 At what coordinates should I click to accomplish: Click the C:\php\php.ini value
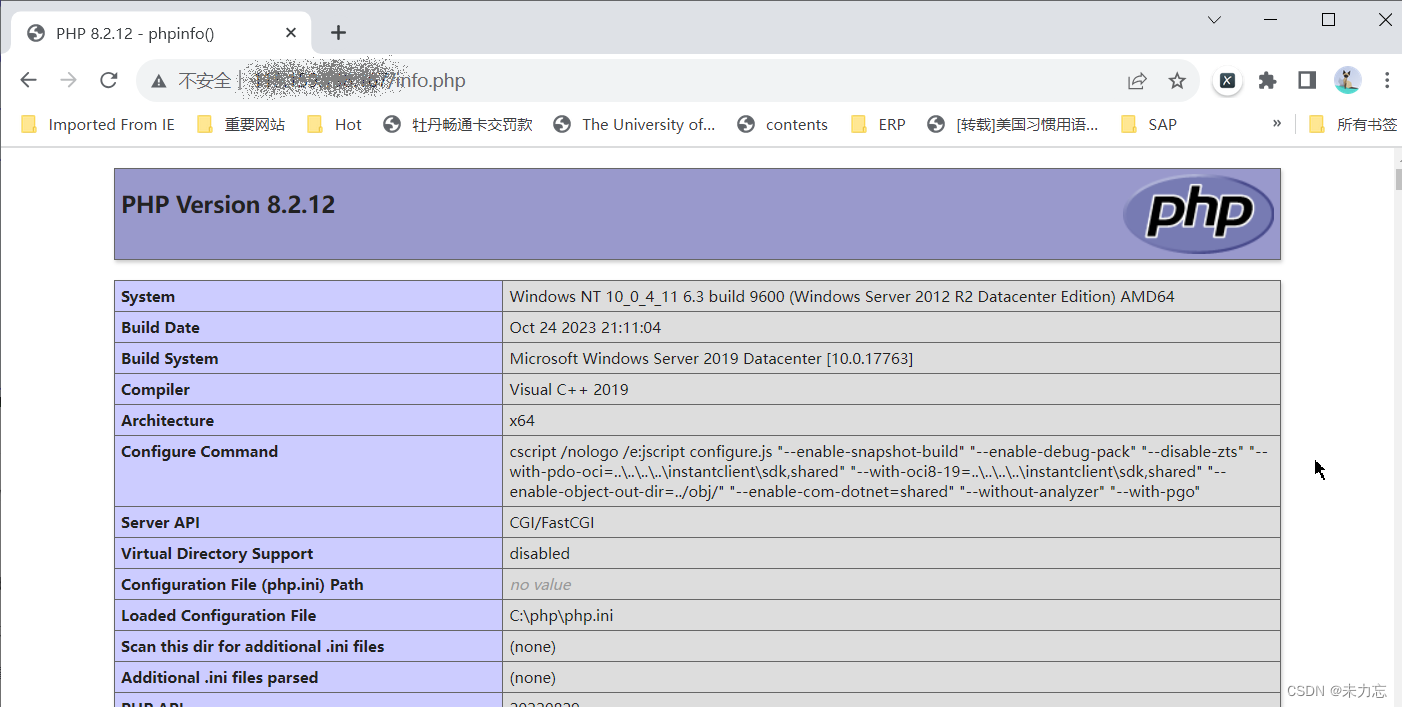pyautogui.click(x=561, y=615)
